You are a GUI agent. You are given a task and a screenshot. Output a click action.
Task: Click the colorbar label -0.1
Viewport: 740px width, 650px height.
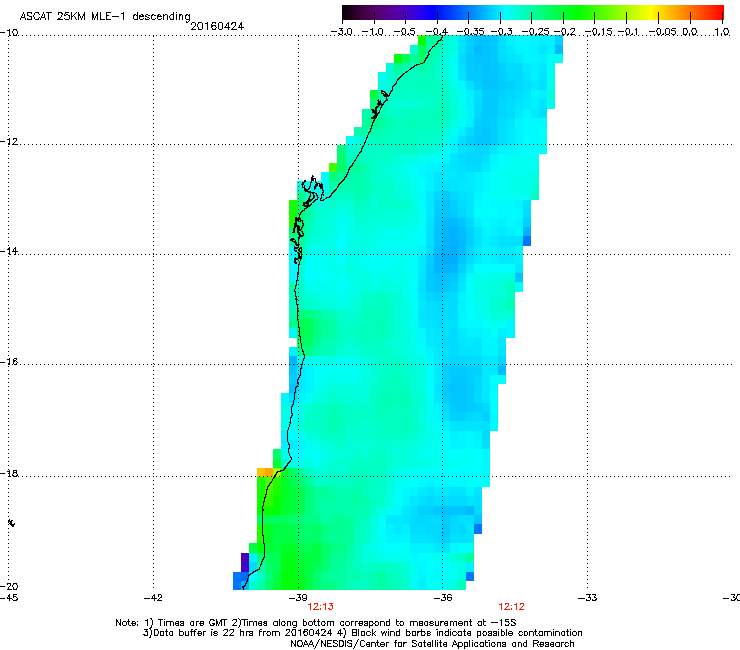click(x=628, y=32)
